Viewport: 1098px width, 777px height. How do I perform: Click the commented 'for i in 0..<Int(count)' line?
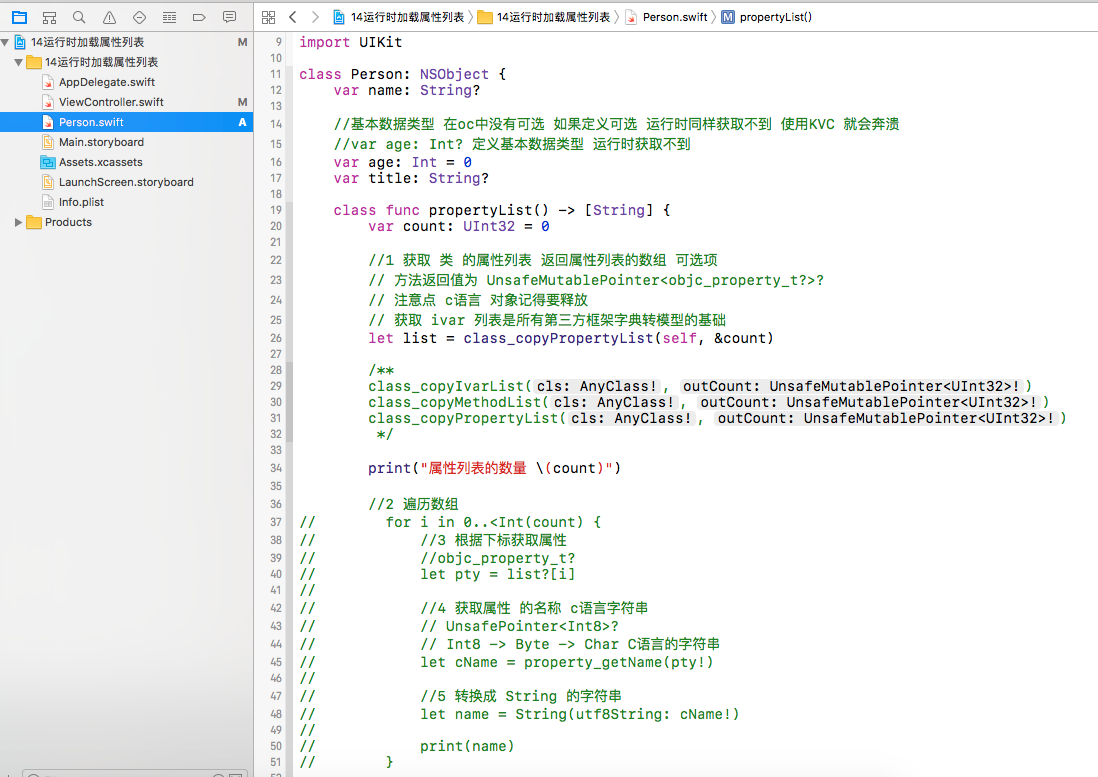click(493, 522)
